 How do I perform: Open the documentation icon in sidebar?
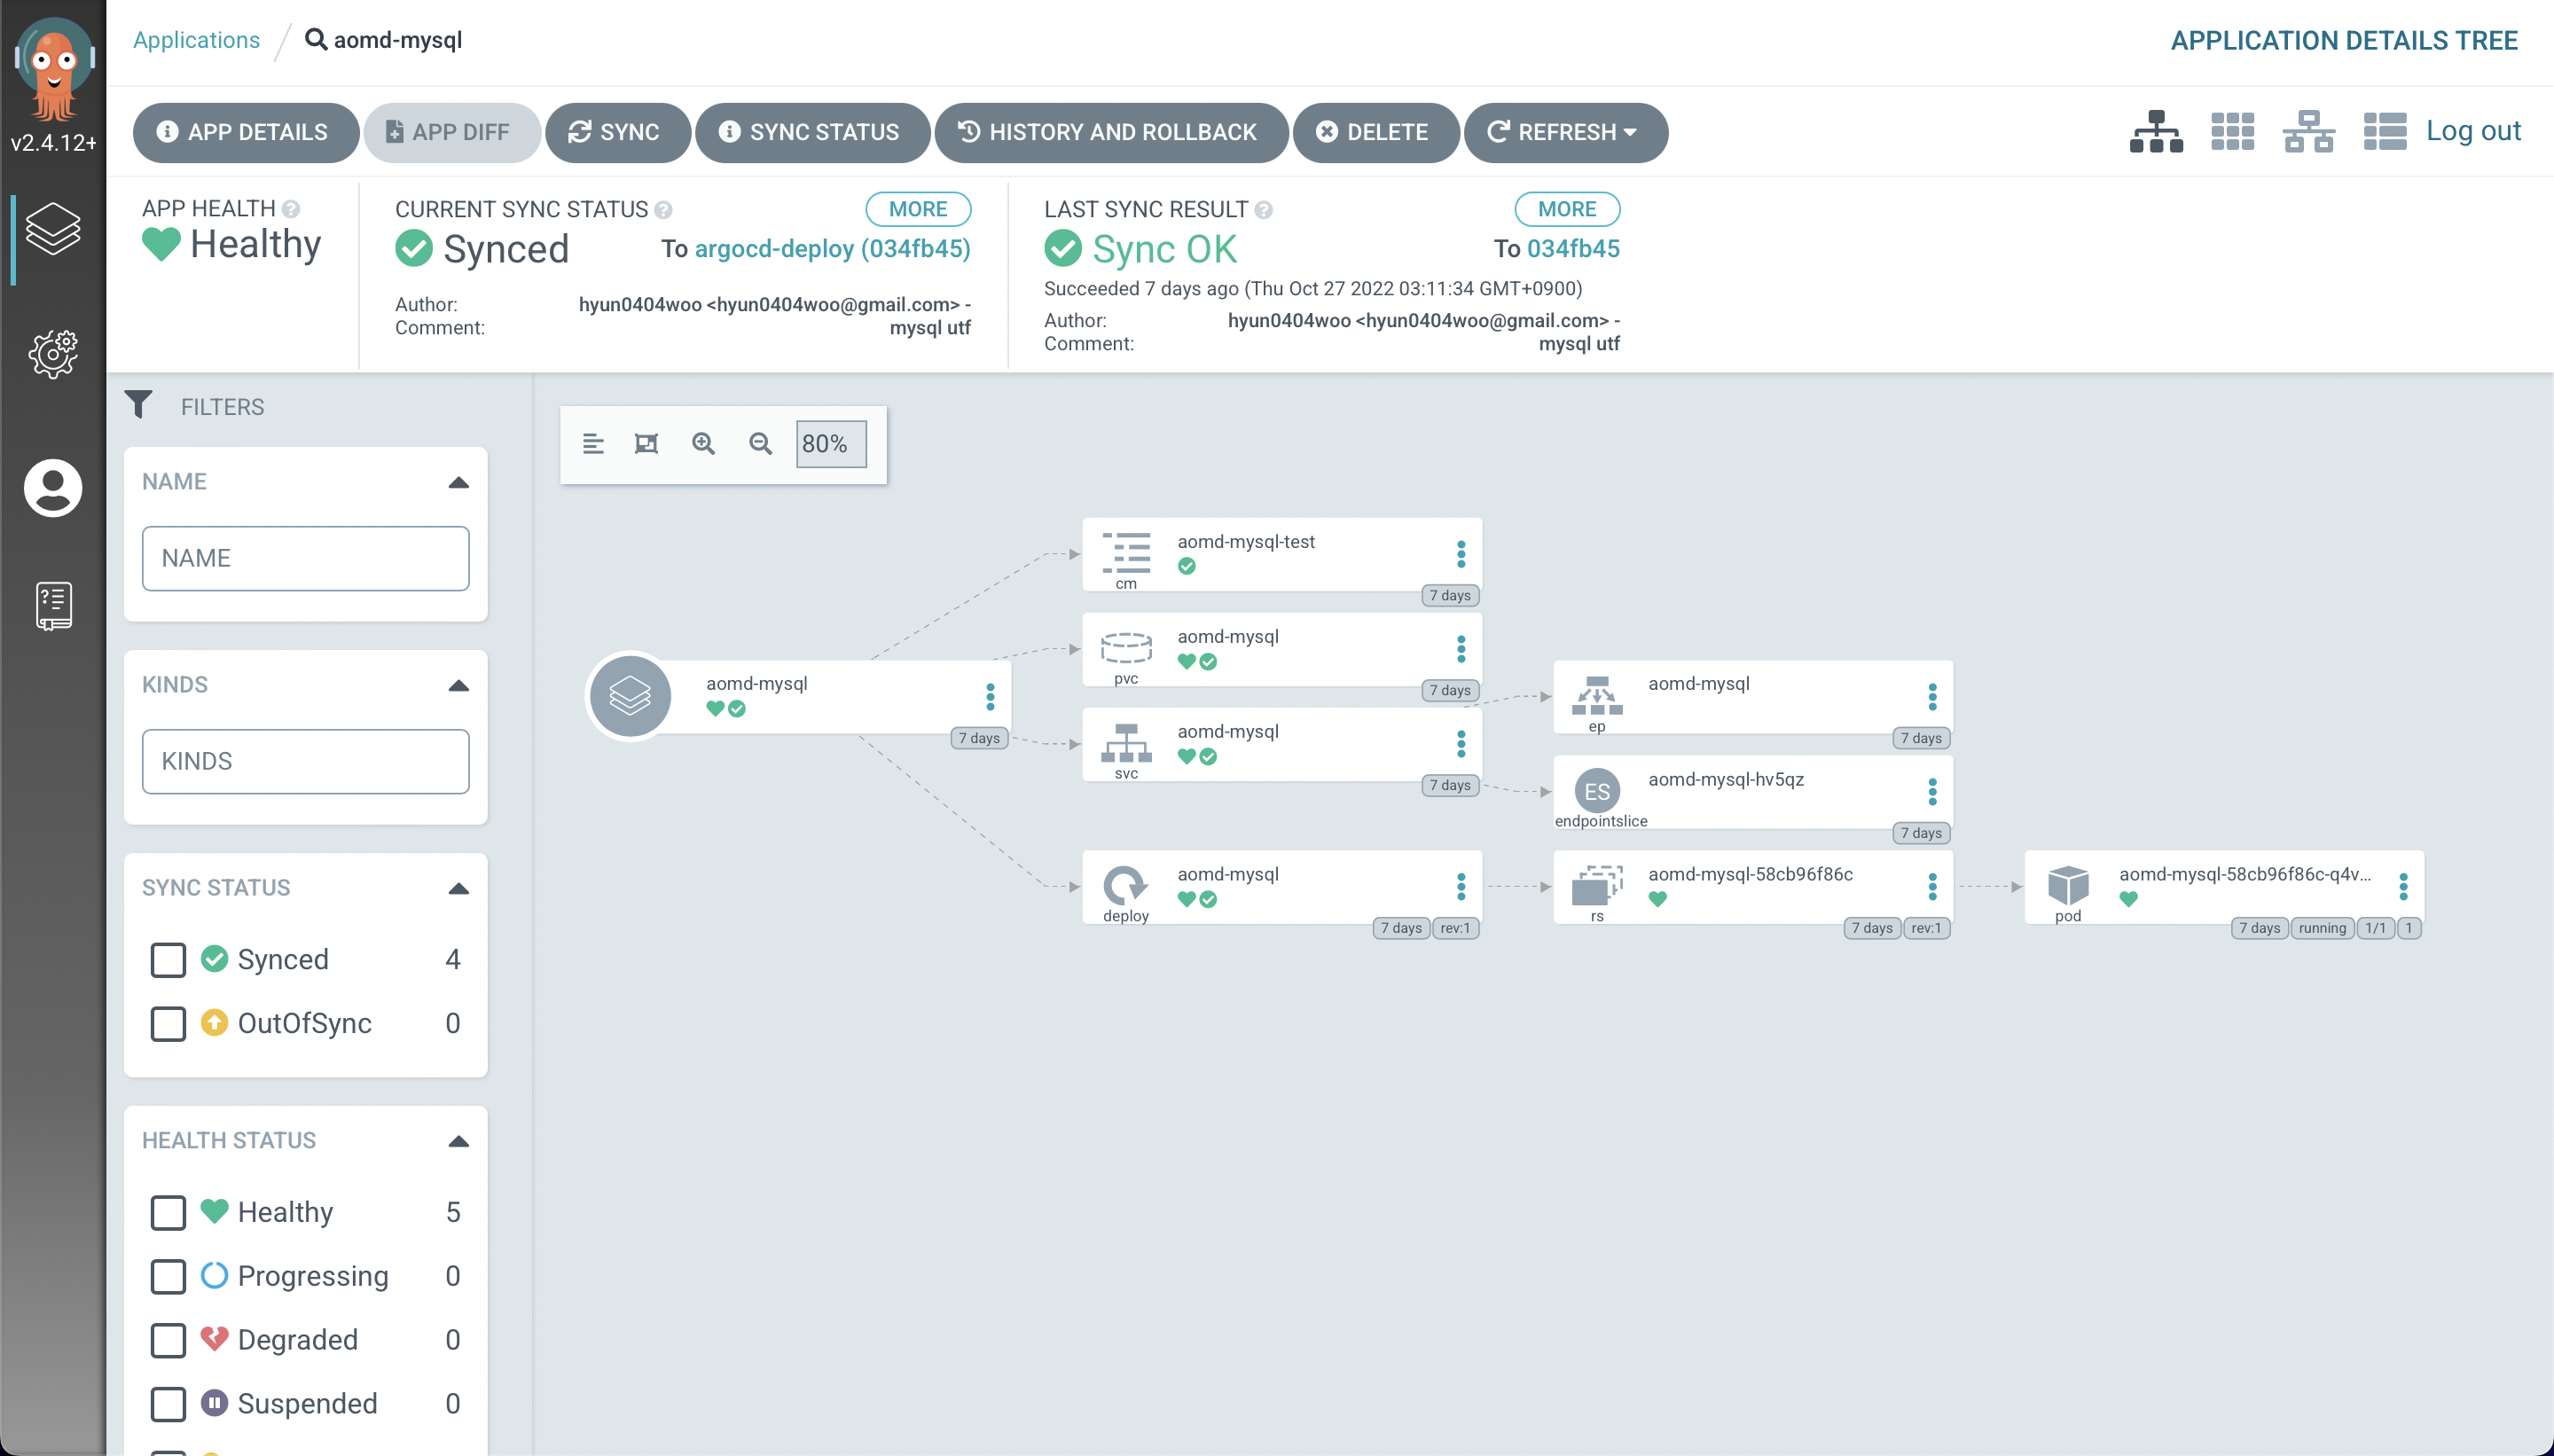[53, 605]
